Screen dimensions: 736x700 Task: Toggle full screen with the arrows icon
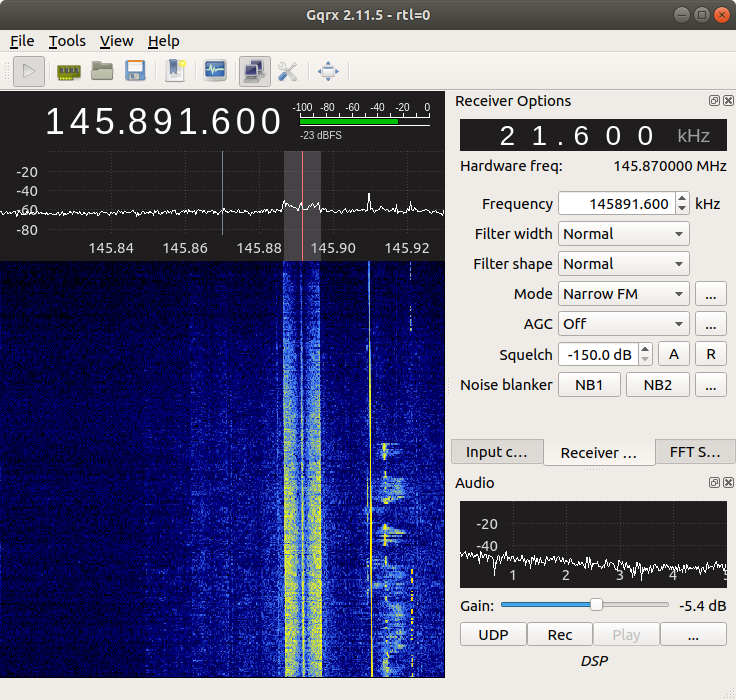point(328,71)
